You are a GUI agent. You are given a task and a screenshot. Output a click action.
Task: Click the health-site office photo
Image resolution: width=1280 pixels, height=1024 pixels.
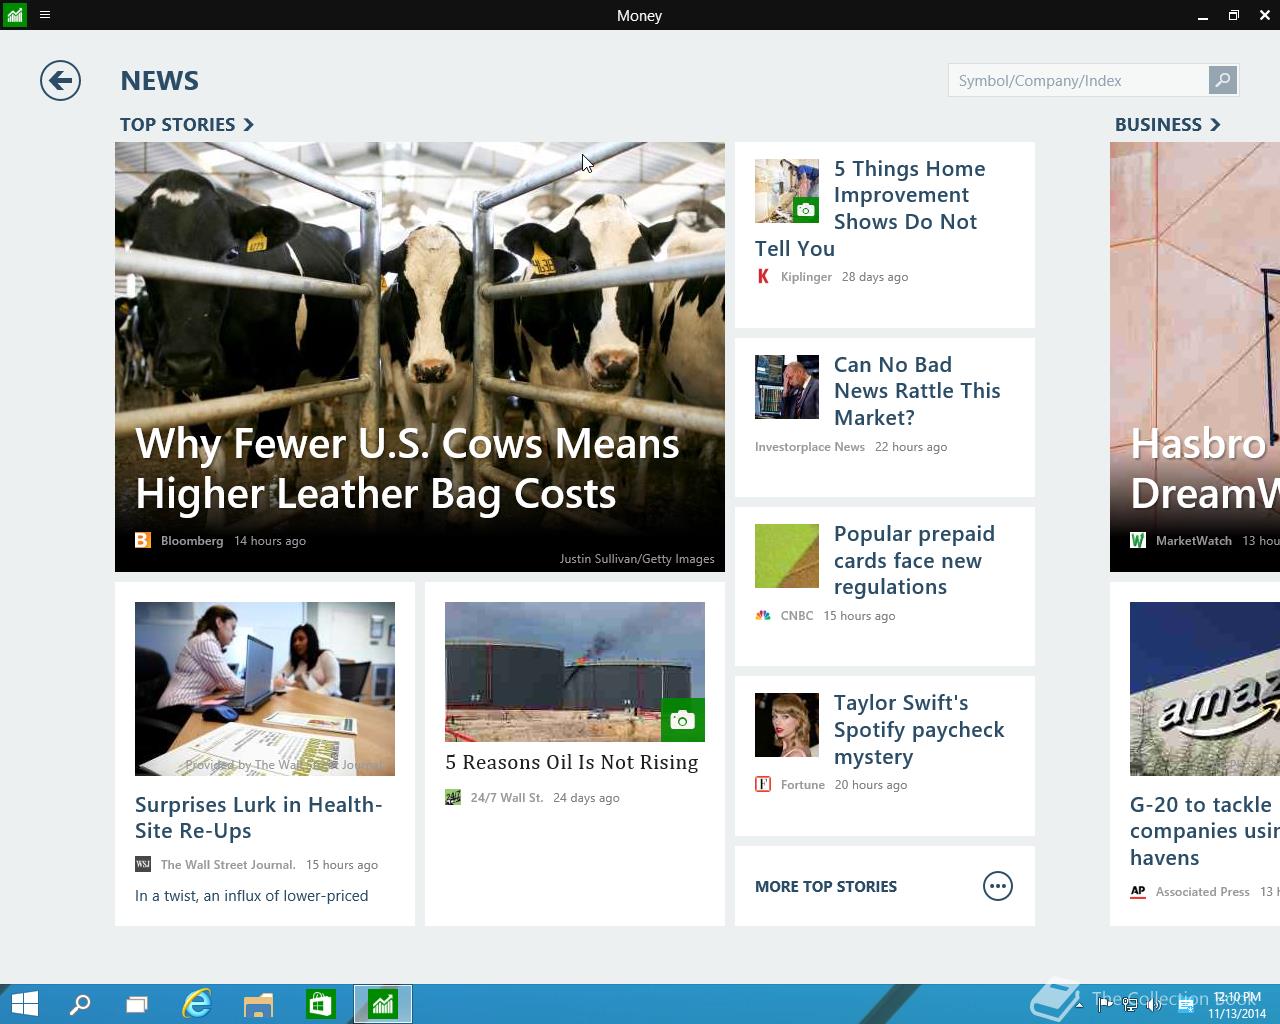[265, 688]
